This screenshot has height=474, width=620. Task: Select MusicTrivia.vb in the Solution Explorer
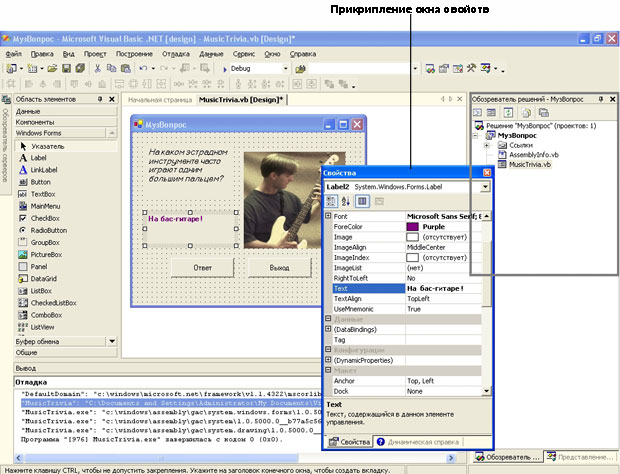tap(529, 165)
